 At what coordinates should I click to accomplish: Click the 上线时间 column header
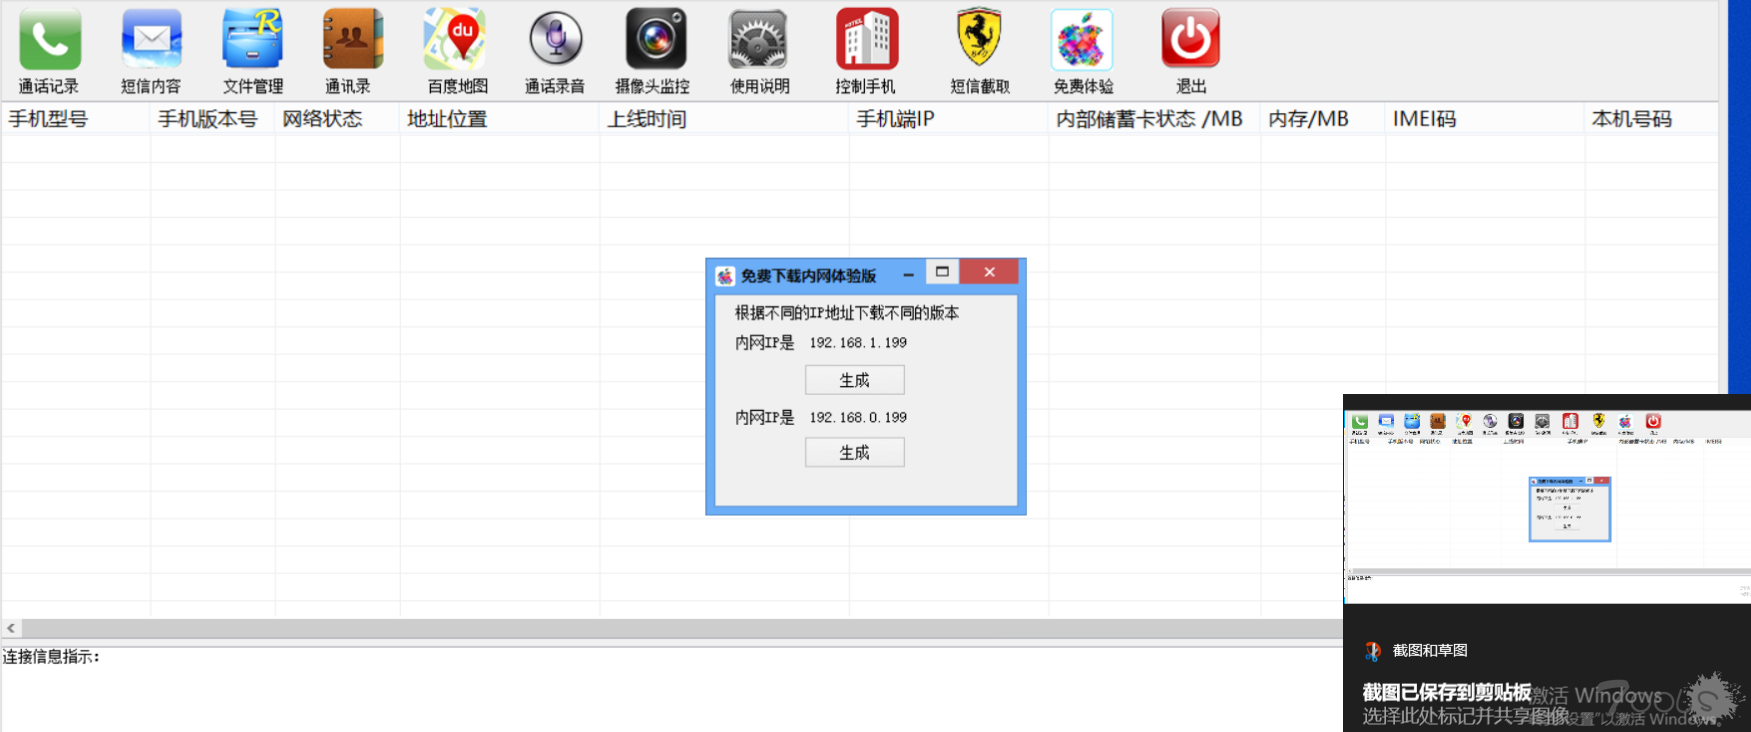(725, 119)
